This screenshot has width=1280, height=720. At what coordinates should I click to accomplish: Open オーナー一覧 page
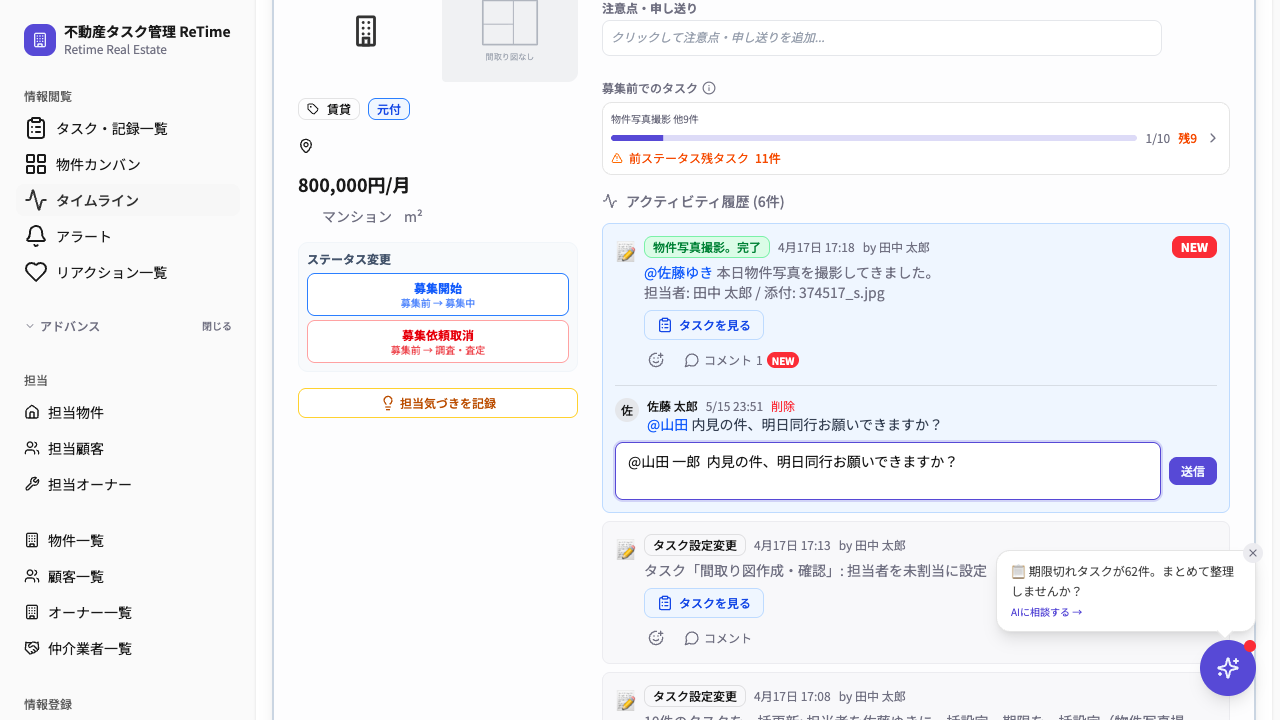pyautogui.click(x=128, y=612)
